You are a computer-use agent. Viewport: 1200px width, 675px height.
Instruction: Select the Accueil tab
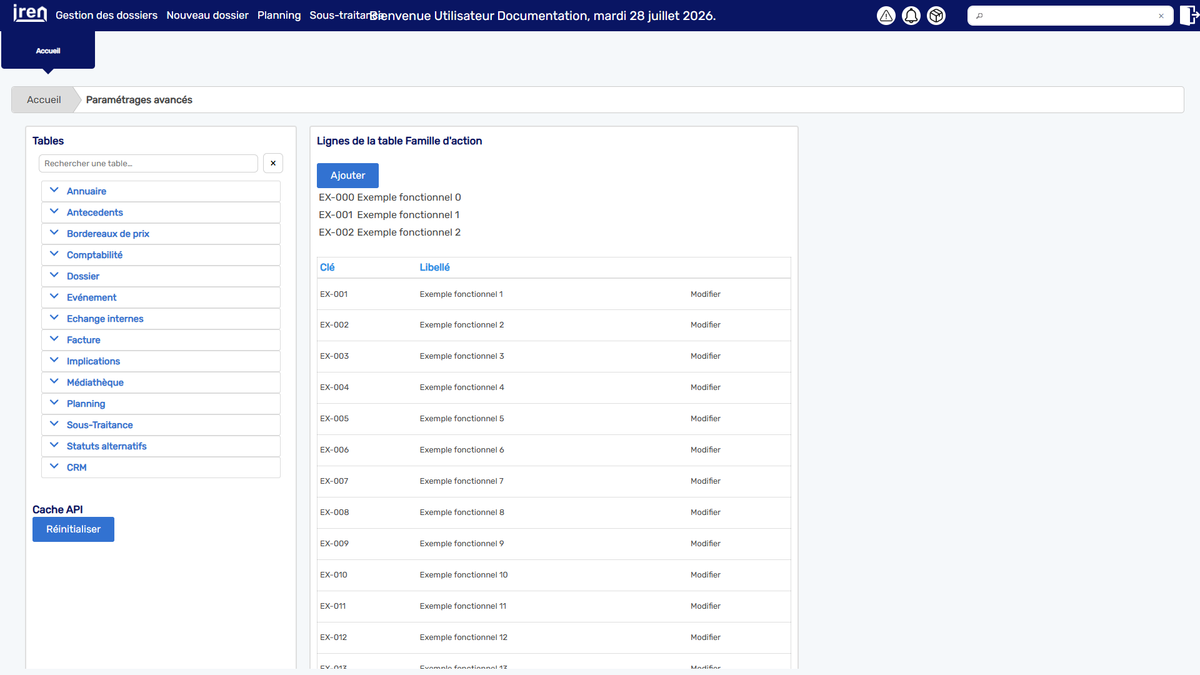coord(48,50)
